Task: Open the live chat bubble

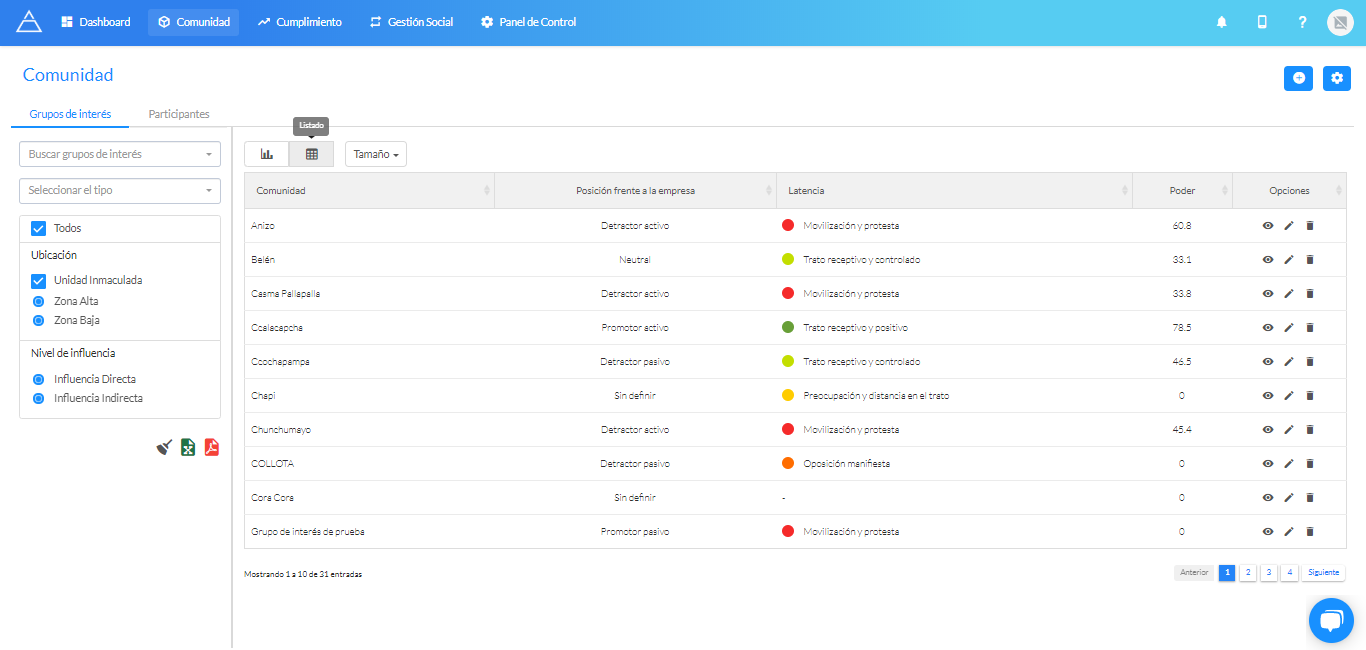Action: pyautogui.click(x=1331, y=621)
